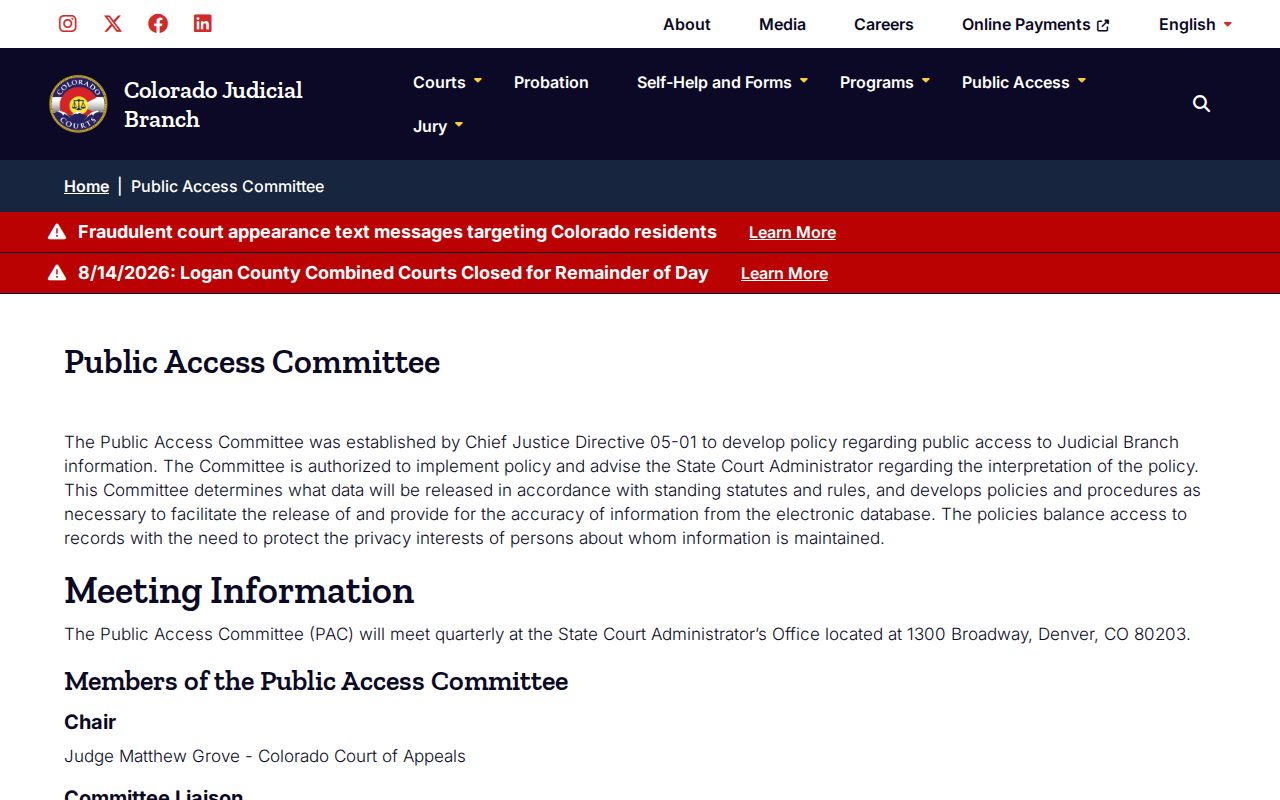The height and width of the screenshot is (800, 1280).
Task: Click the Chair subheading
Action: 90,722
